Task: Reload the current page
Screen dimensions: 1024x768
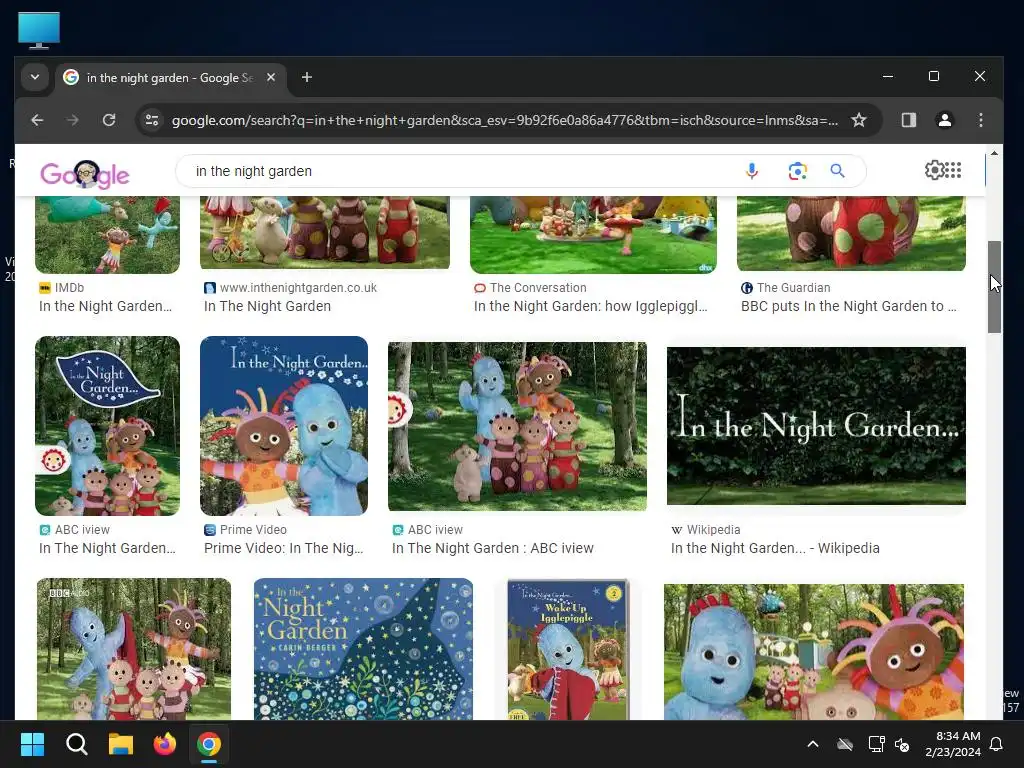Action: coord(109,120)
